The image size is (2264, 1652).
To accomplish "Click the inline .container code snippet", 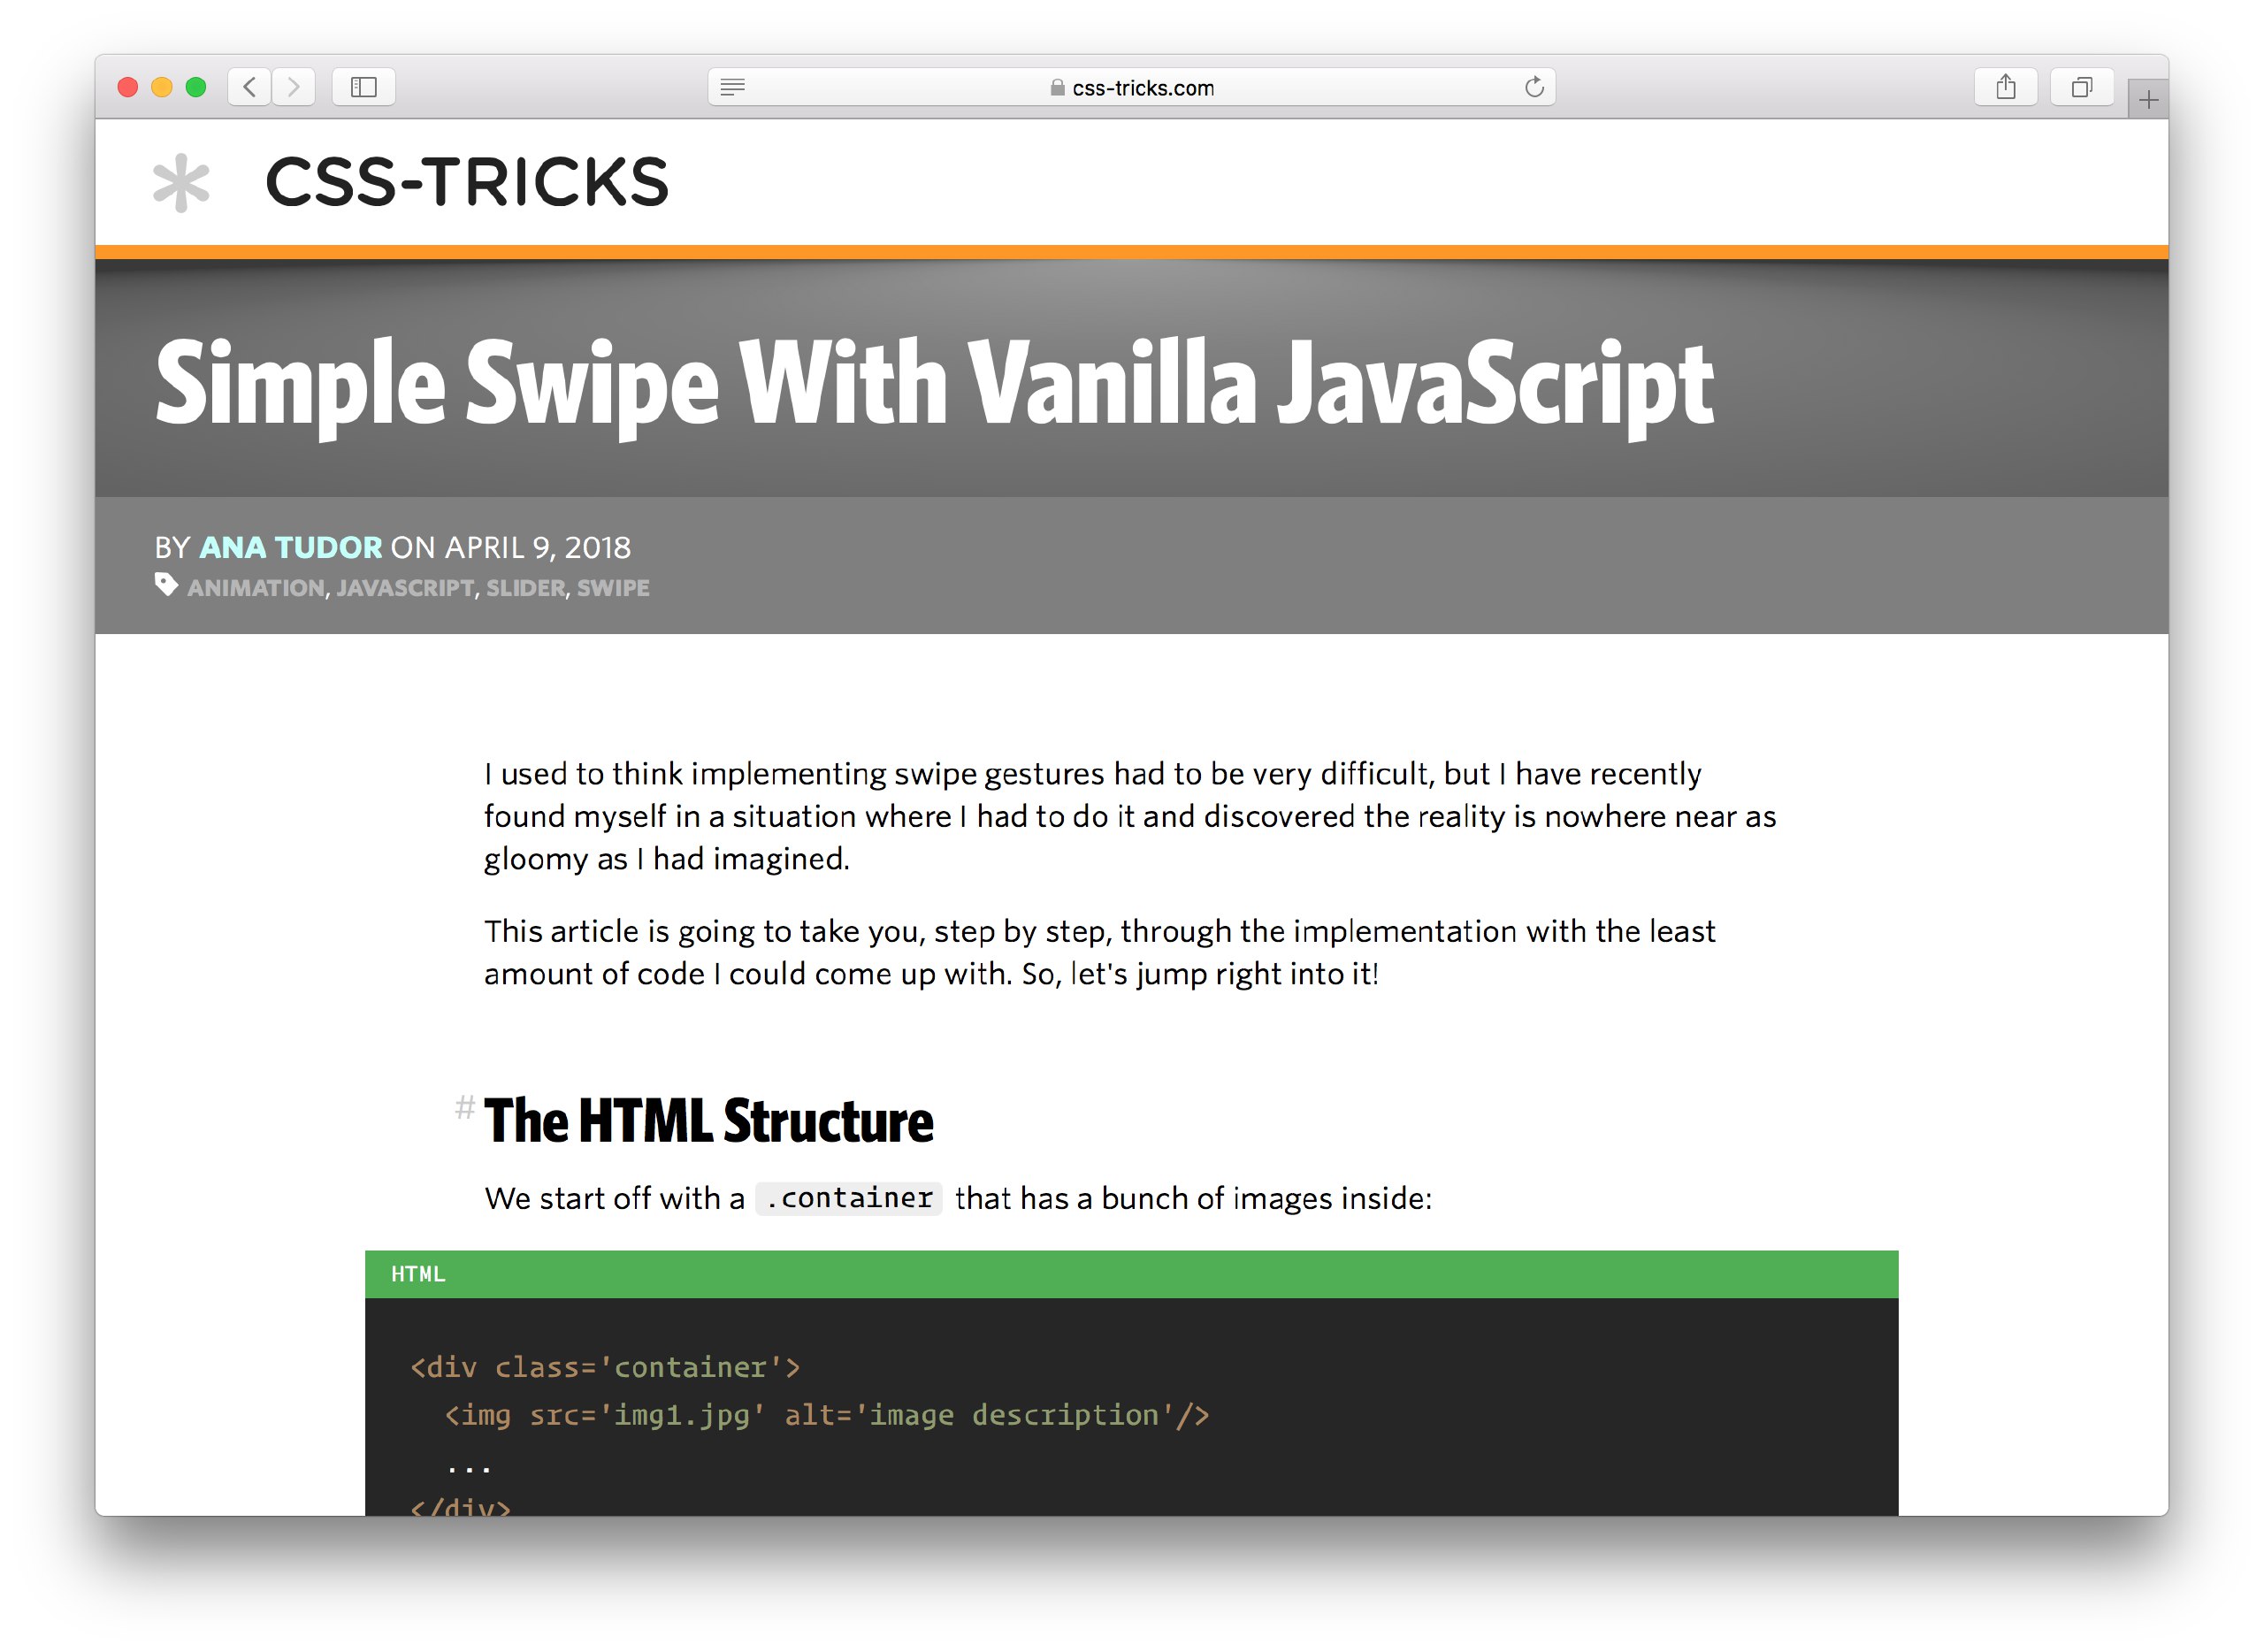I will click(x=849, y=1198).
